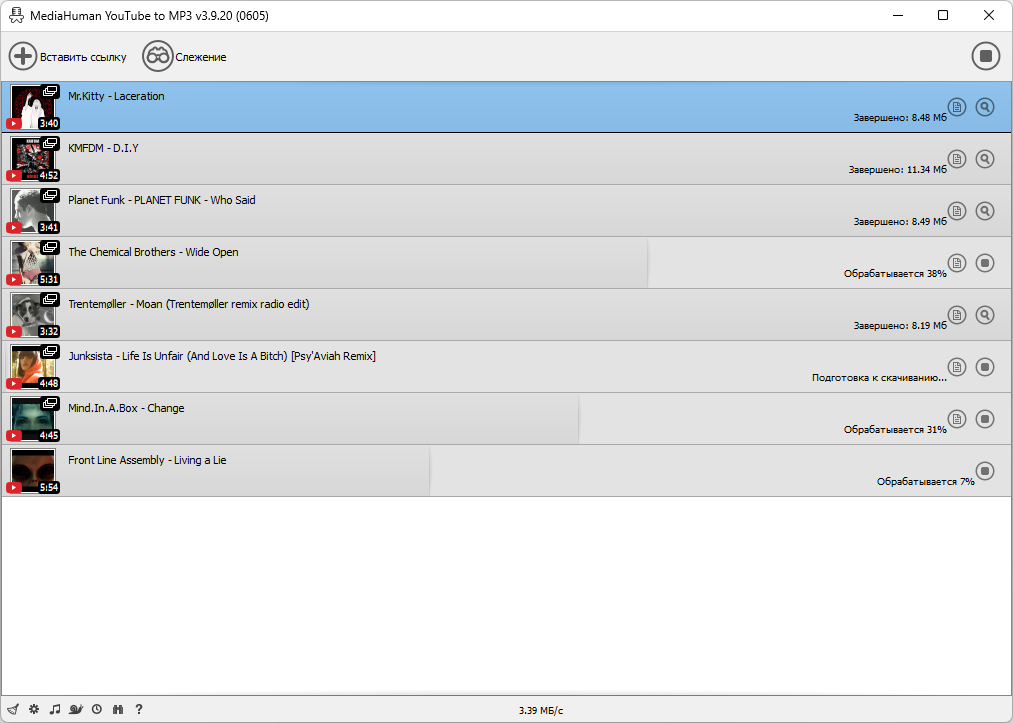This screenshot has width=1013, height=723.
Task: Select Trentemøller - Moan remix radio edit title
Action: click(189, 304)
